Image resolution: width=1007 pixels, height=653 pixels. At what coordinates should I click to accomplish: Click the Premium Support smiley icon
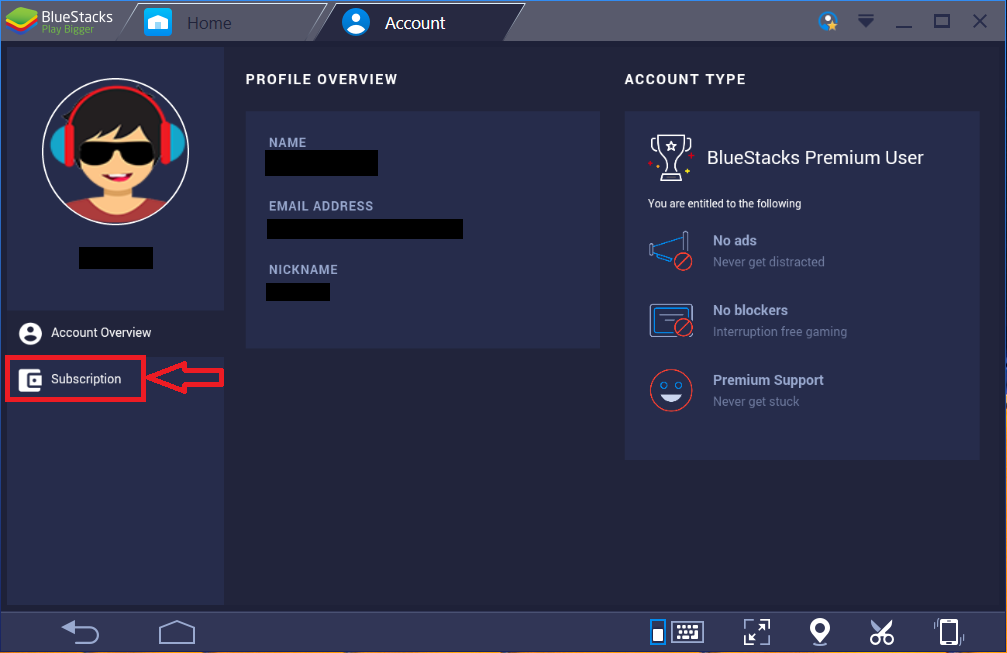coord(671,390)
